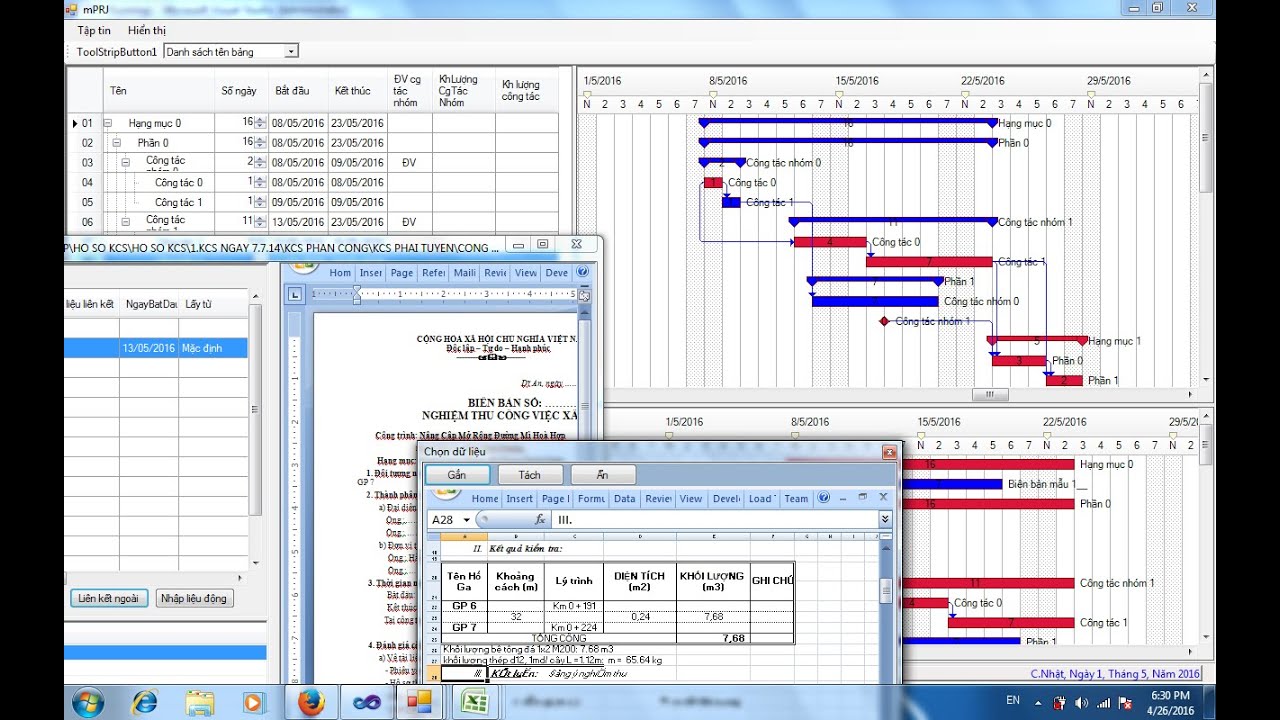This screenshot has width=1280, height=720.
Task: Toggle the Word ruler view icon
Action: pos(585,295)
